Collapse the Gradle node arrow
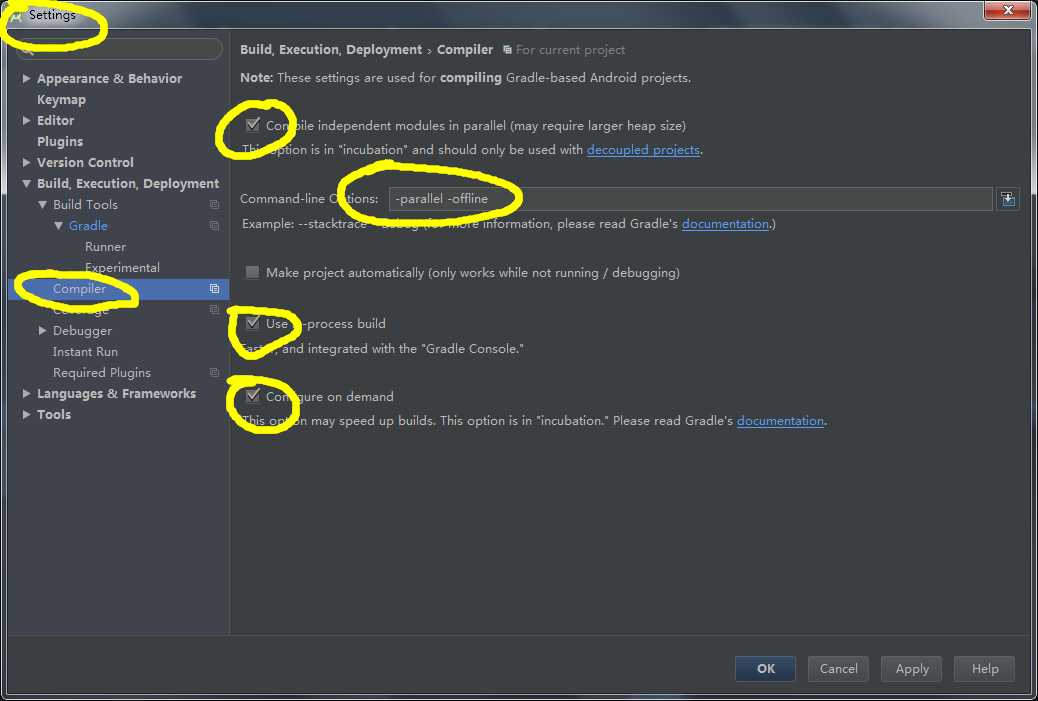The height and width of the screenshot is (701, 1038). 58,226
